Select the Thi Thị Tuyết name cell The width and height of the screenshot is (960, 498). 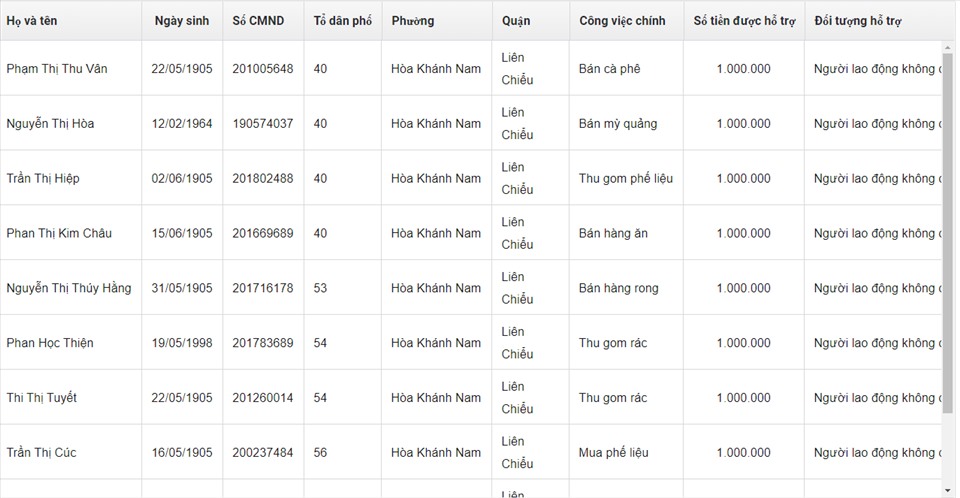71,398
